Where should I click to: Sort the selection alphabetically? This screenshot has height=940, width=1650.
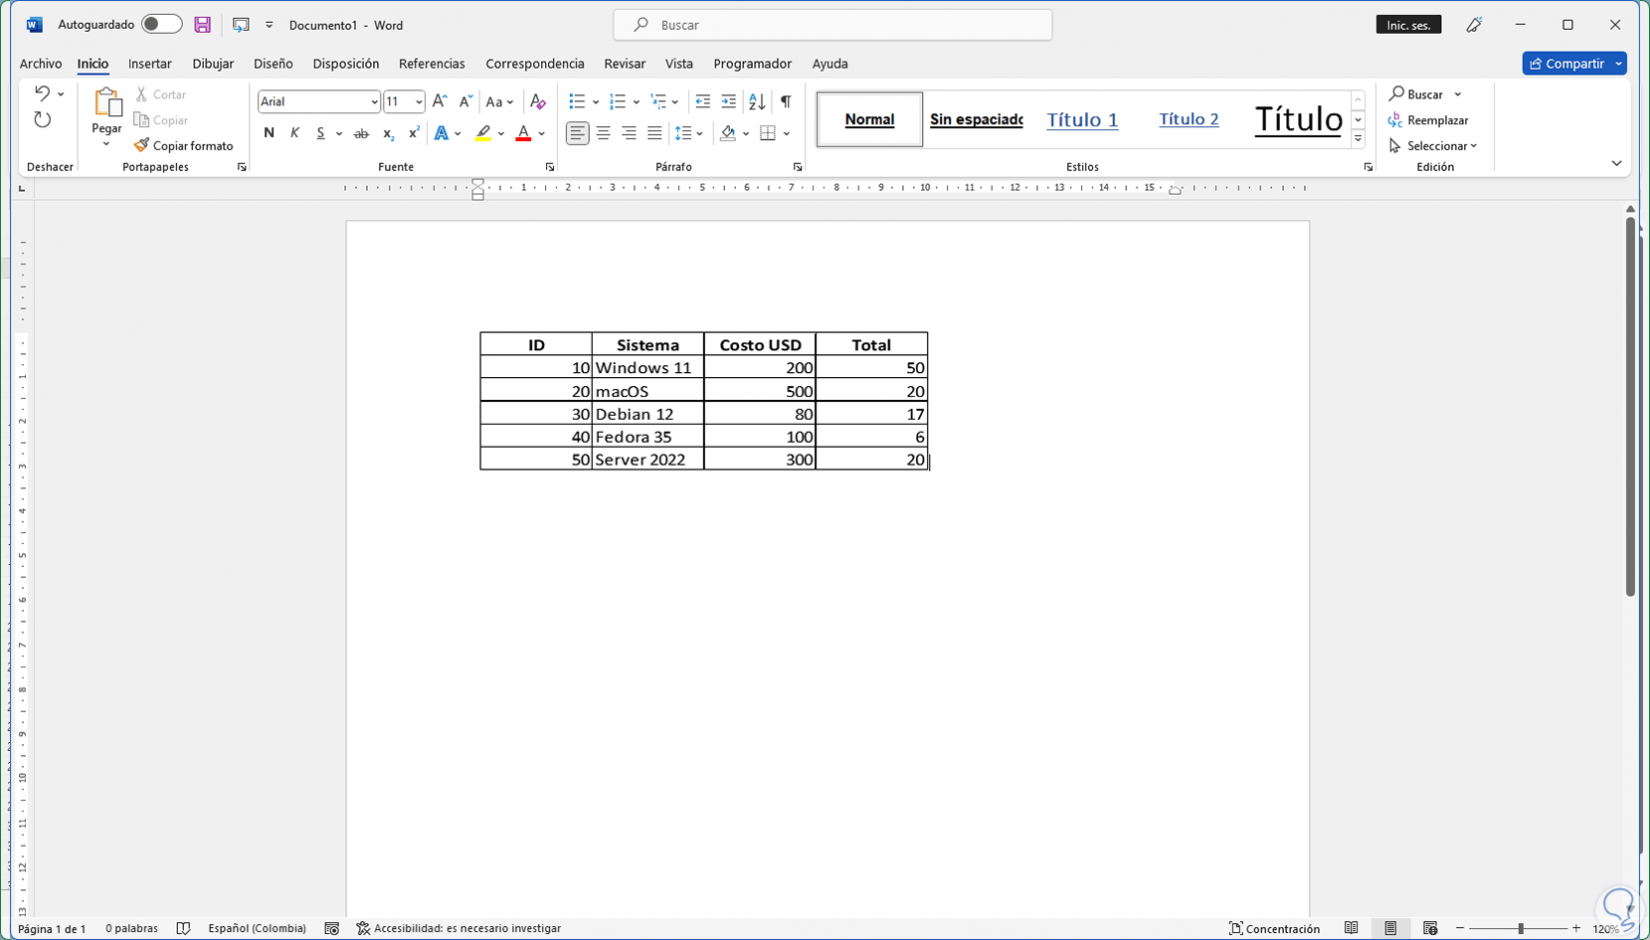tap(757, 101)
